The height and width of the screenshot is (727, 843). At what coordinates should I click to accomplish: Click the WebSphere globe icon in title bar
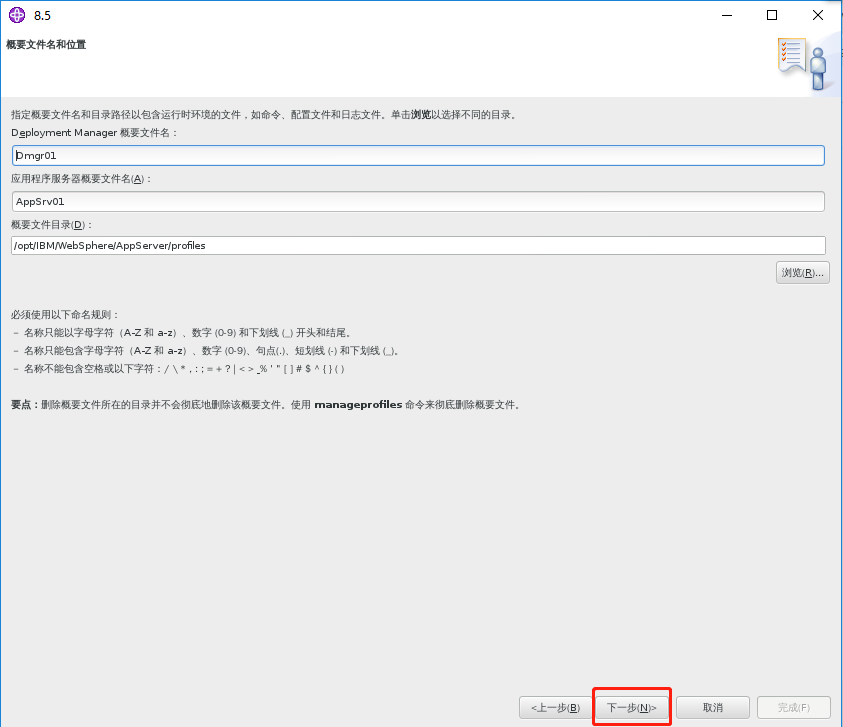[x=17, y=15]
